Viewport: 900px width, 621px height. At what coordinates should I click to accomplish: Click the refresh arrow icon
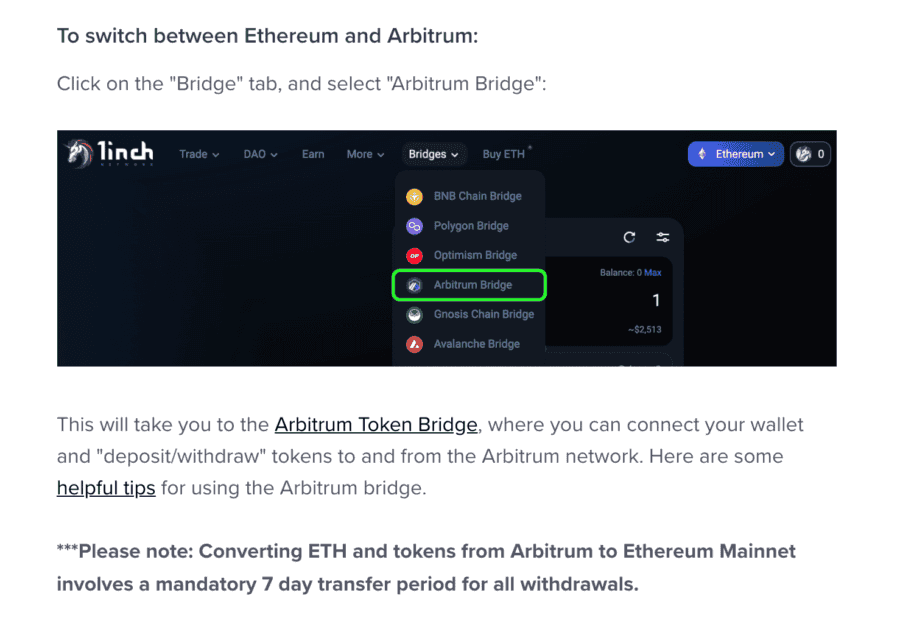[x=630, y=237]
